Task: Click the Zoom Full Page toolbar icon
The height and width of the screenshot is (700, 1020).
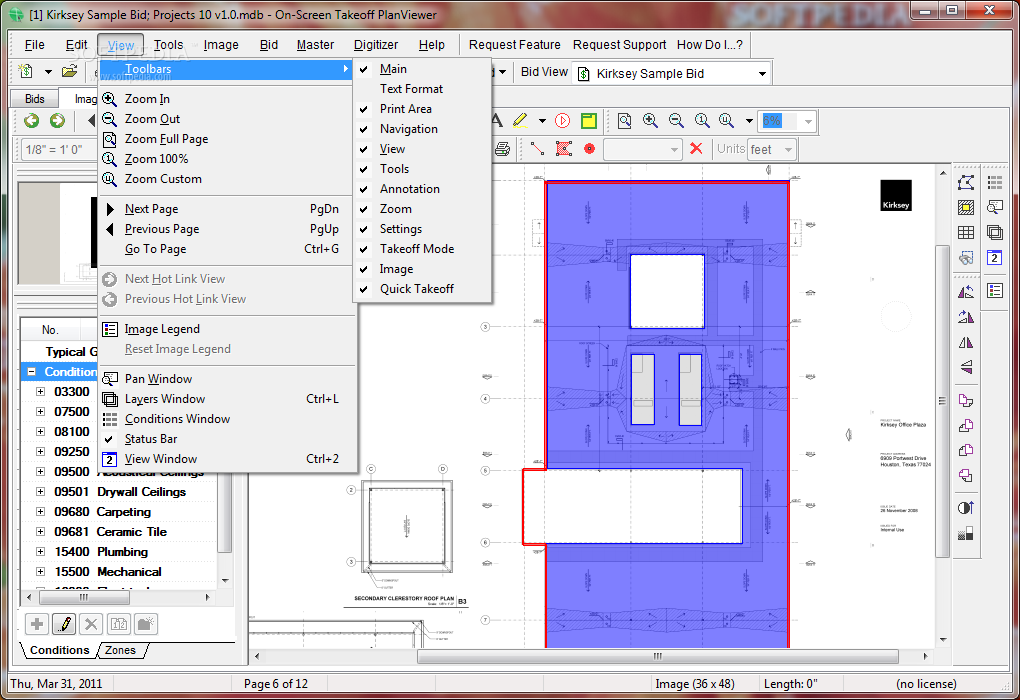Action: click(624, 120)
